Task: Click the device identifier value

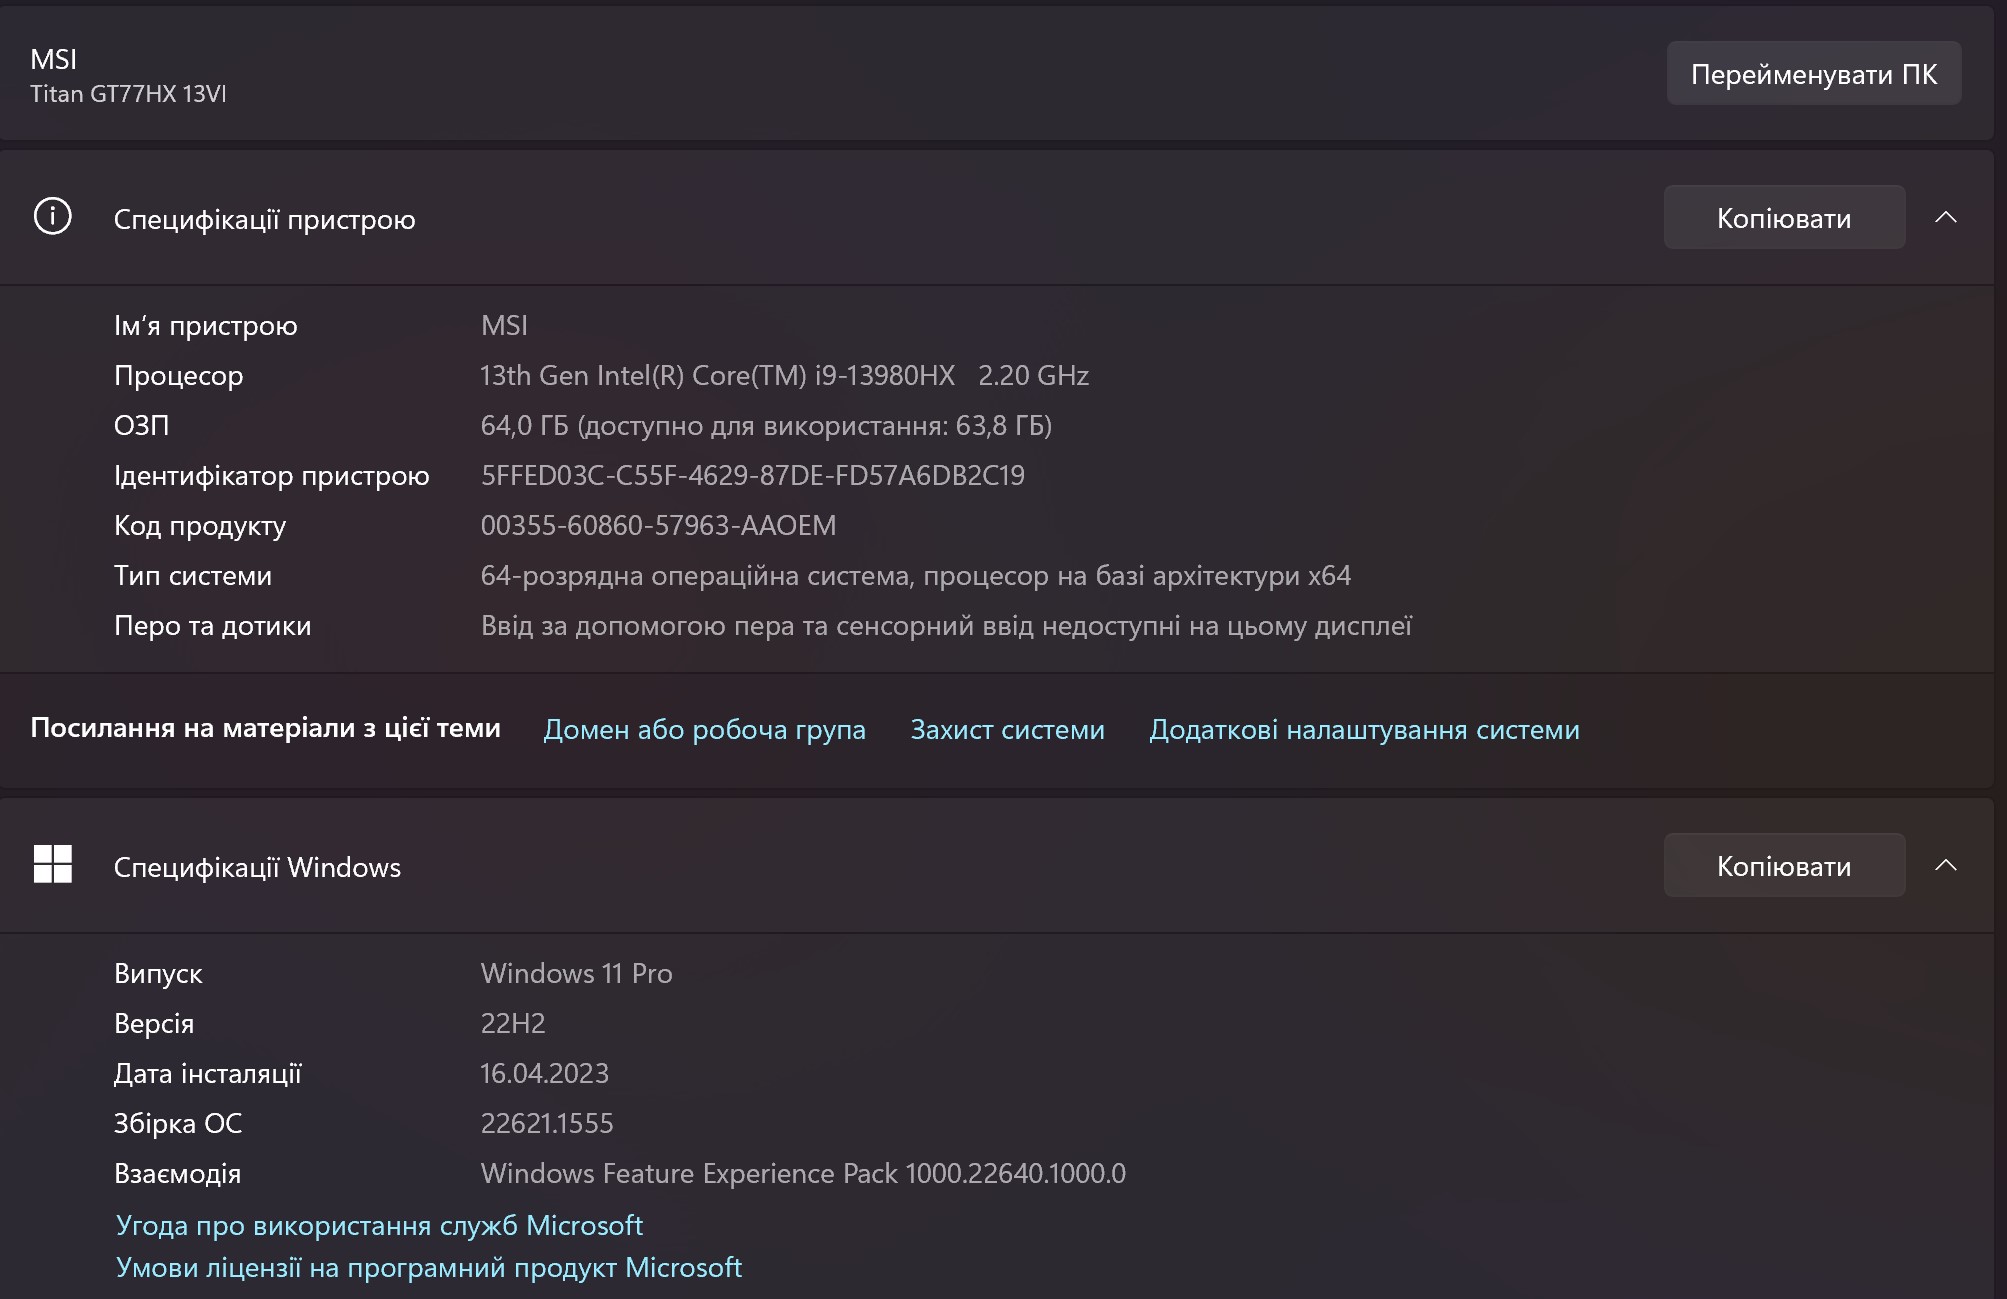Action: tap(752, 475)
